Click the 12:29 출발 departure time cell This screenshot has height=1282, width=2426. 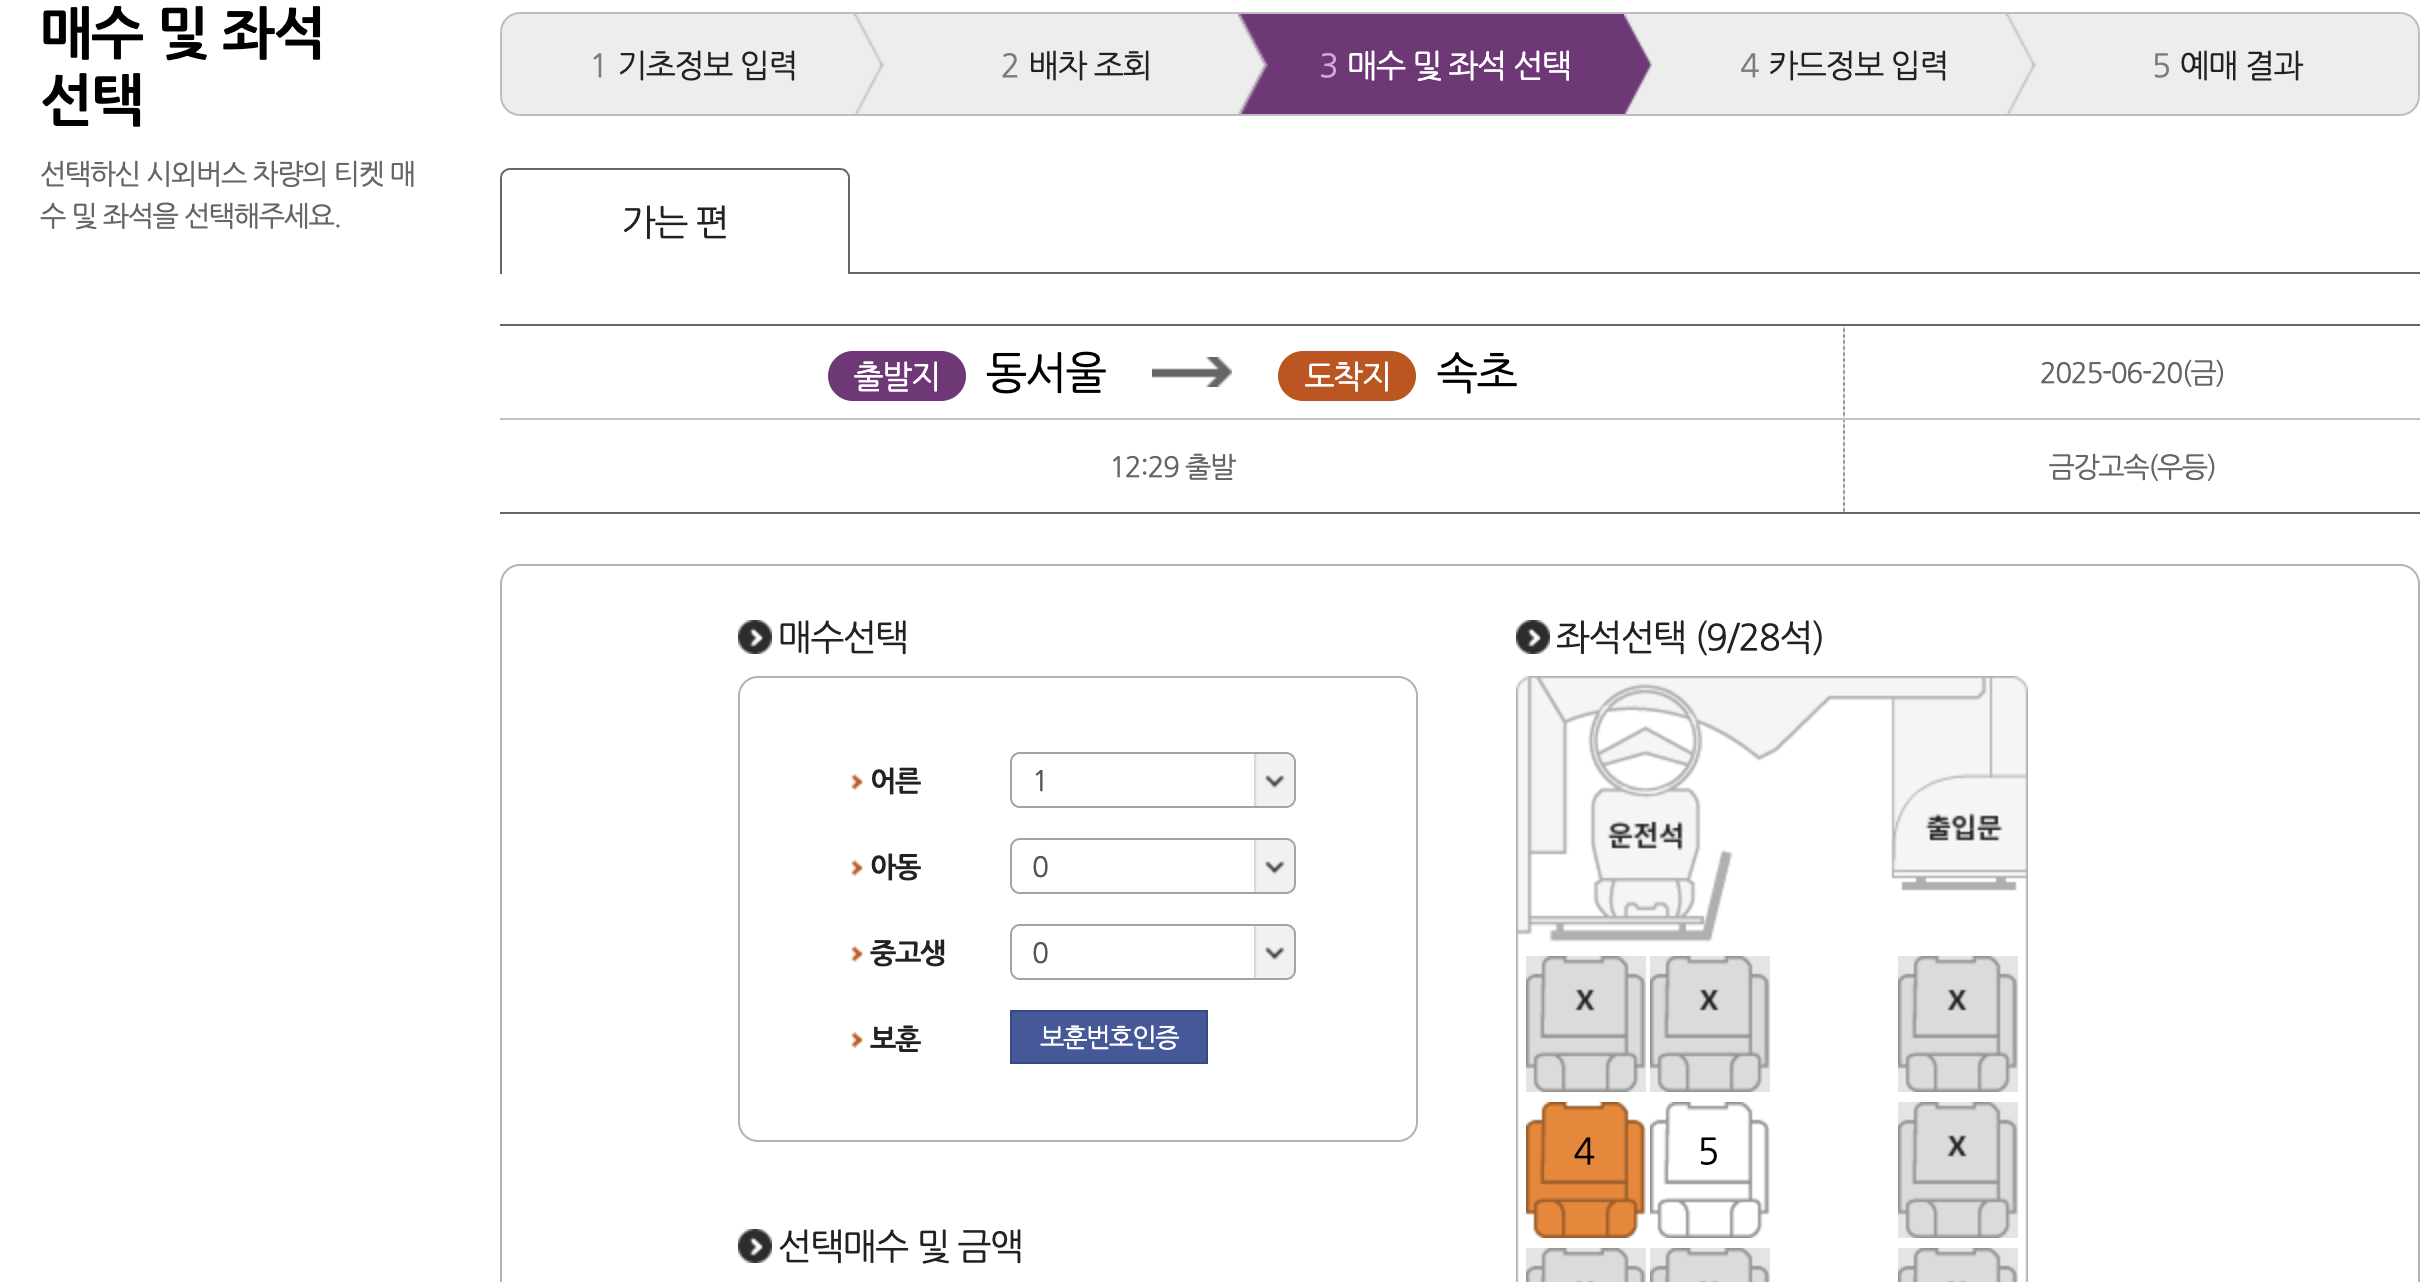[x=1172, y=467]
